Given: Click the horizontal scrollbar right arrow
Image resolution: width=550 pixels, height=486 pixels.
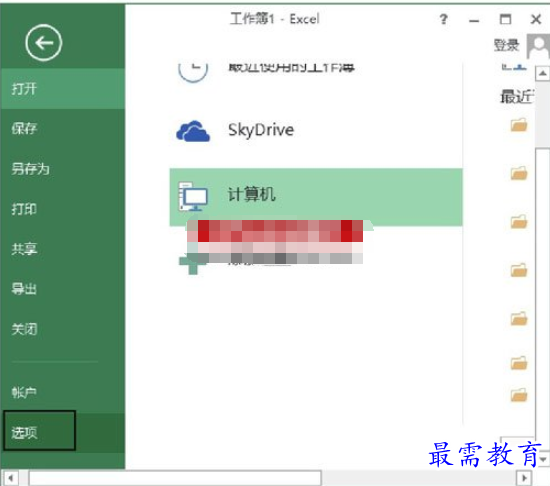Looking at the screenshot, I should [x=524, y=478].
